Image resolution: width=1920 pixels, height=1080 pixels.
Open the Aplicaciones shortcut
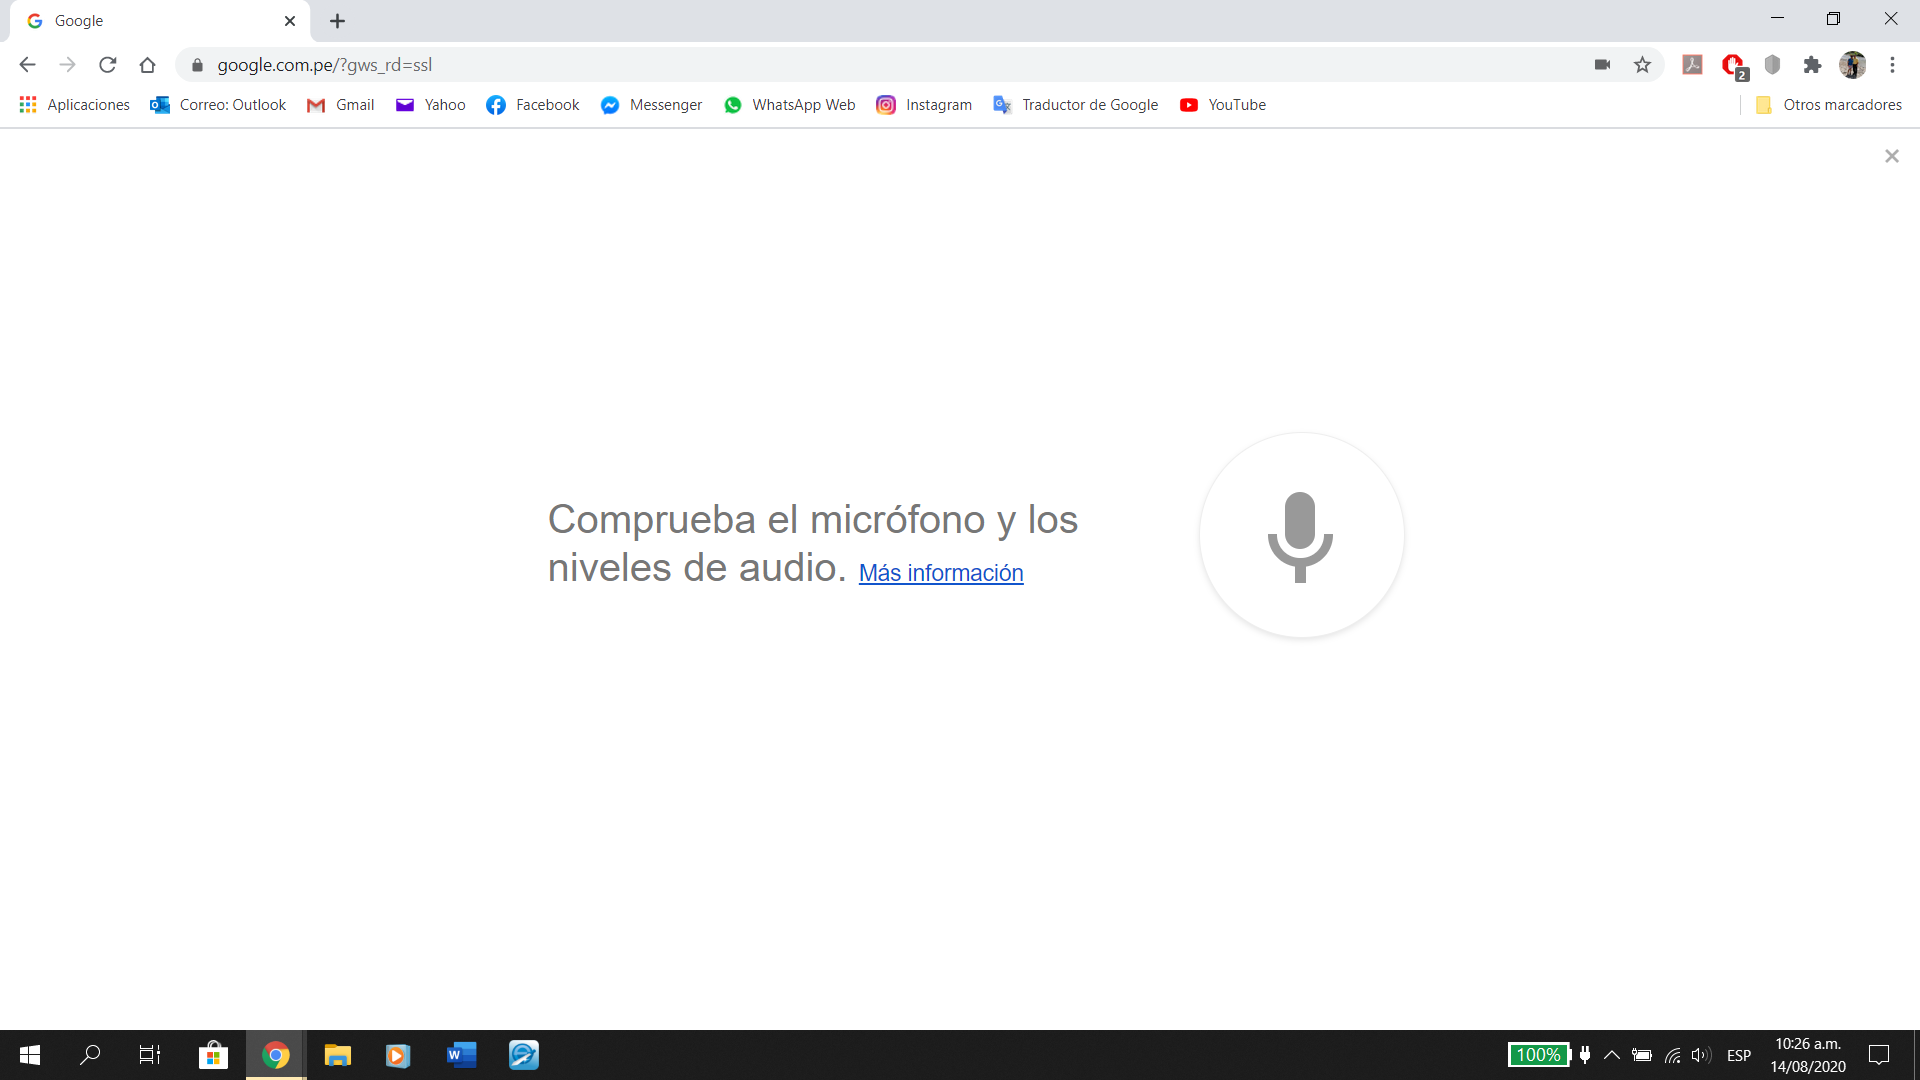click(x=75, y=105)
